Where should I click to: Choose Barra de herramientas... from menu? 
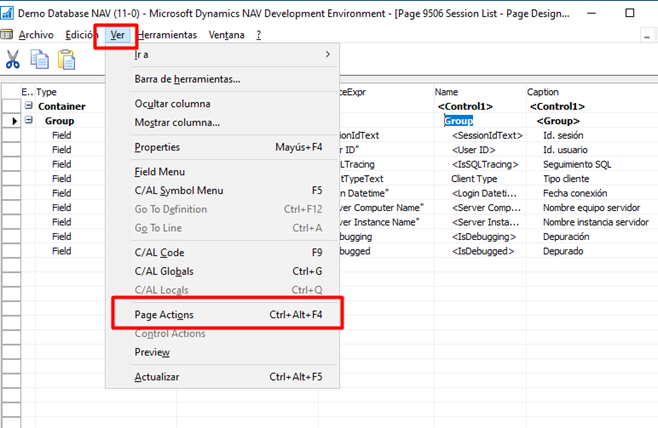(222, 79)
